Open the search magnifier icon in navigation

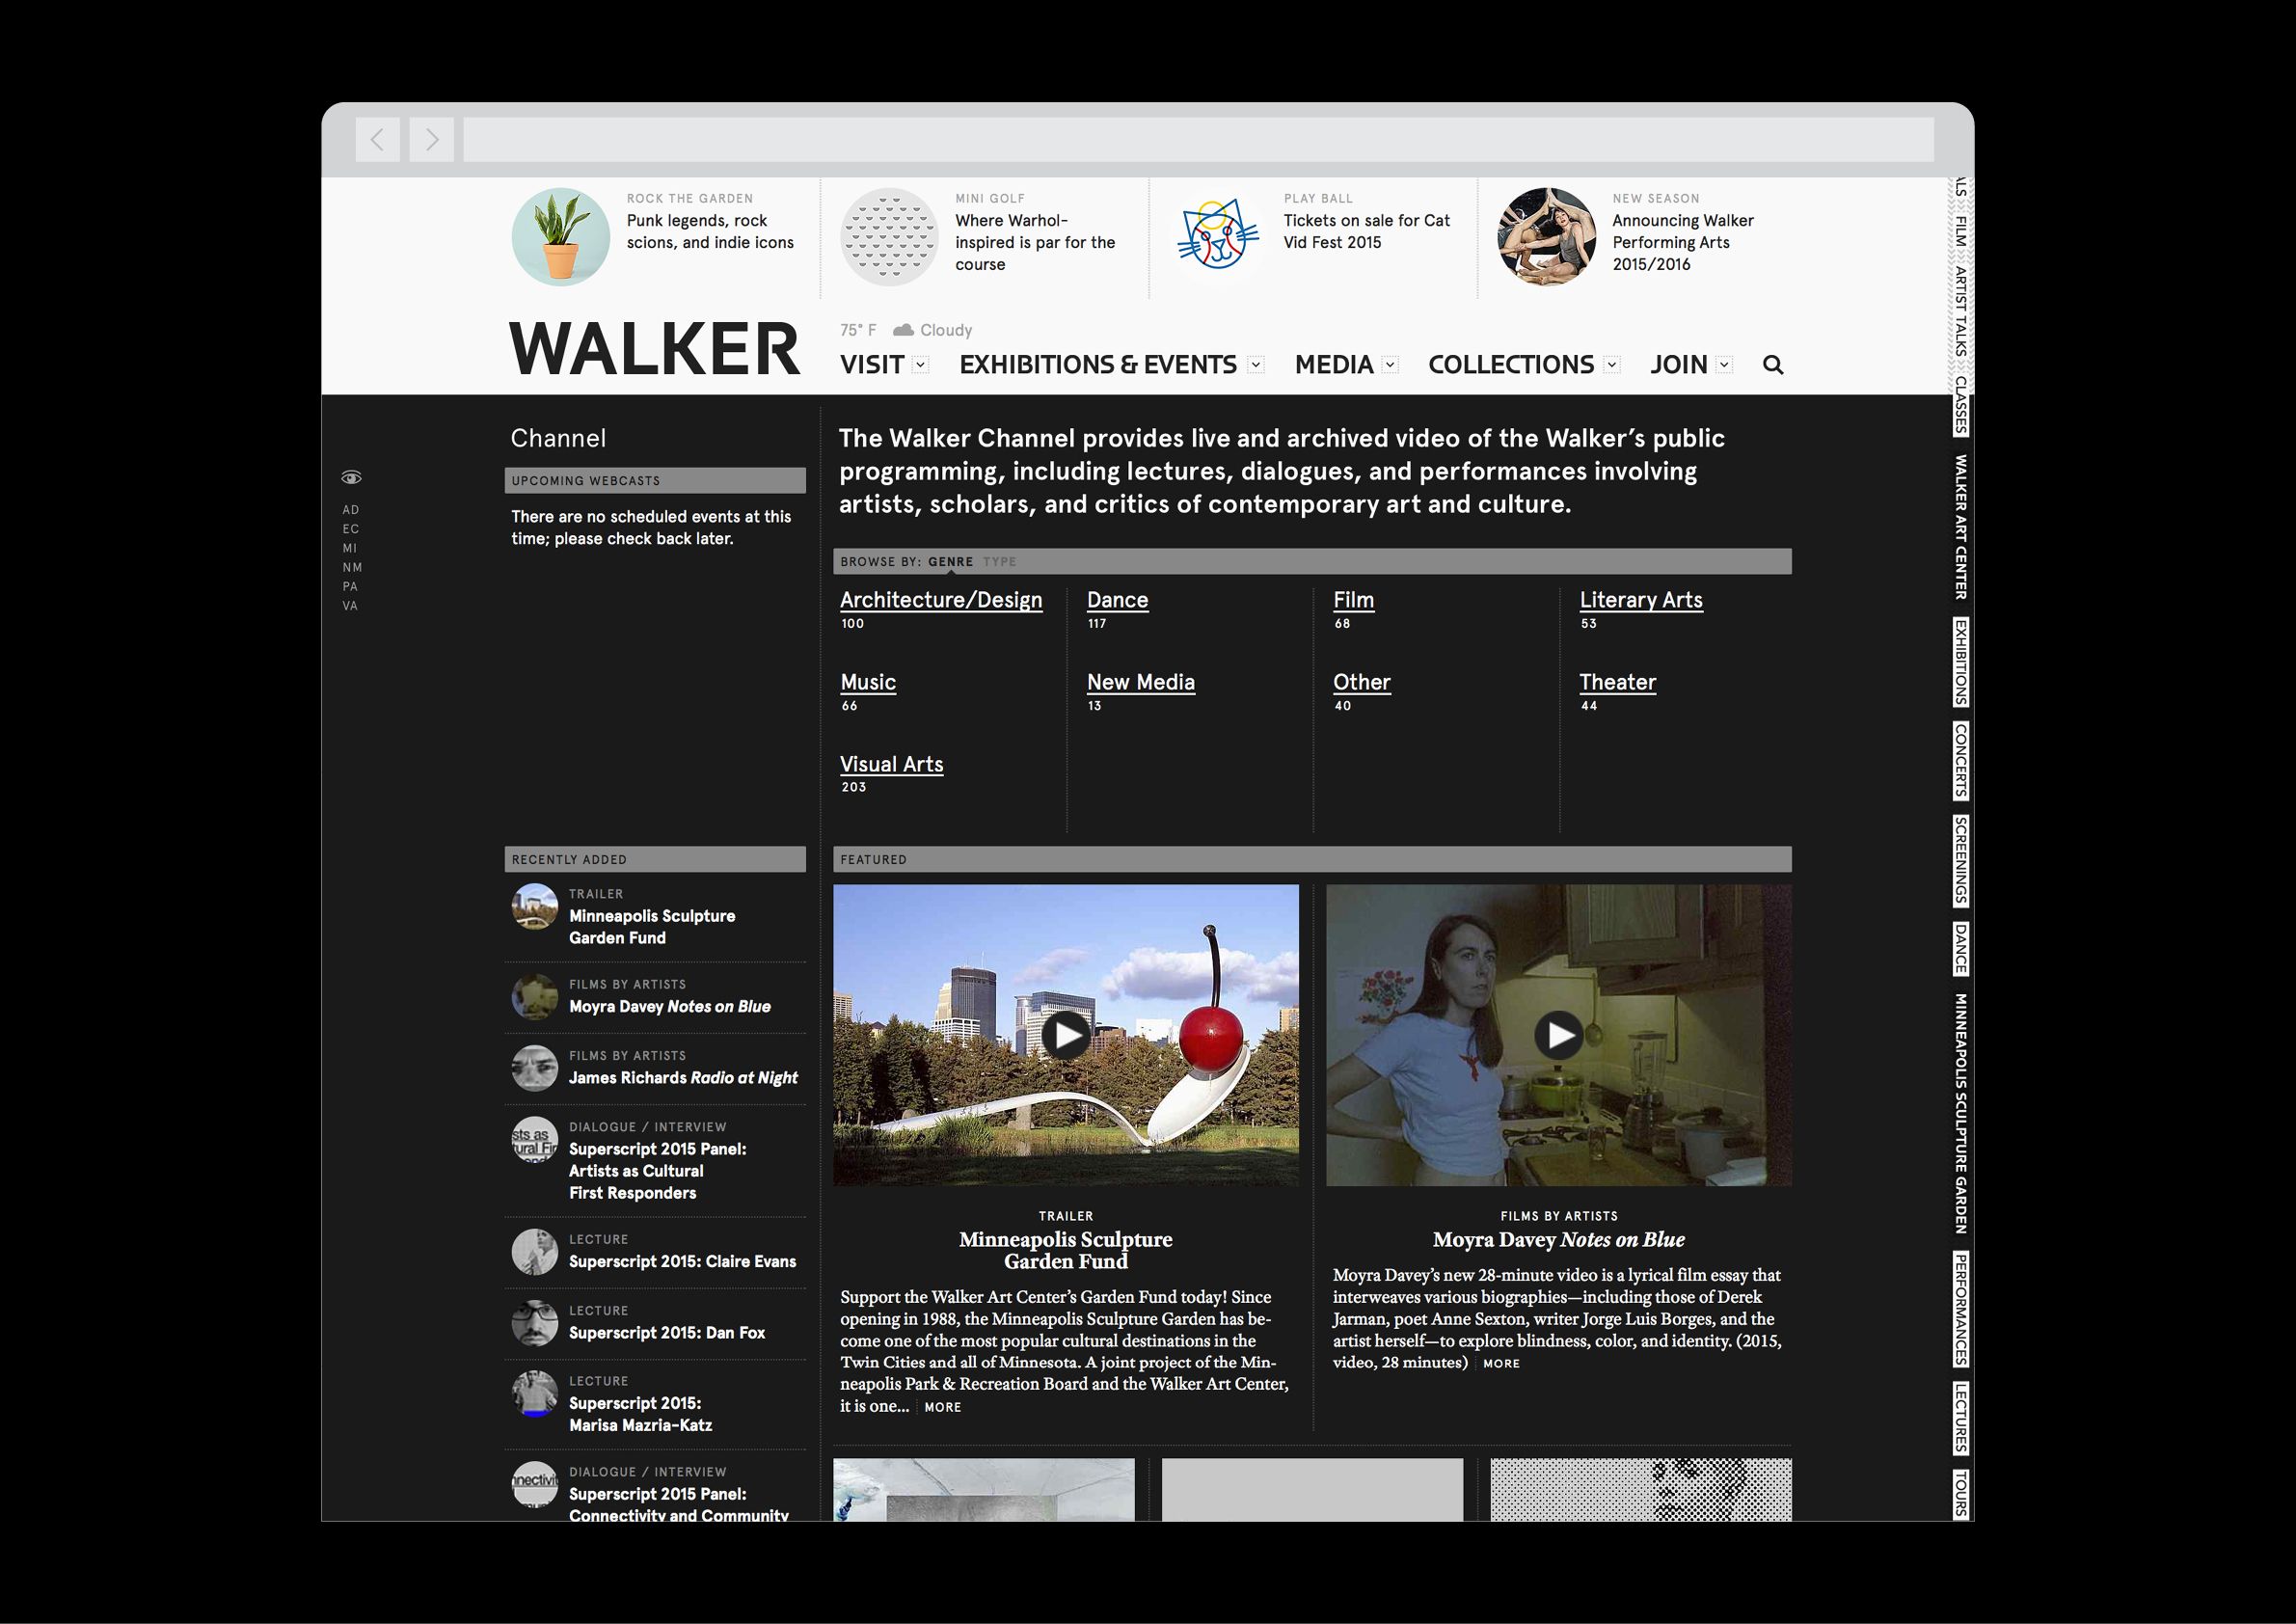click(x=1773, y=365)
